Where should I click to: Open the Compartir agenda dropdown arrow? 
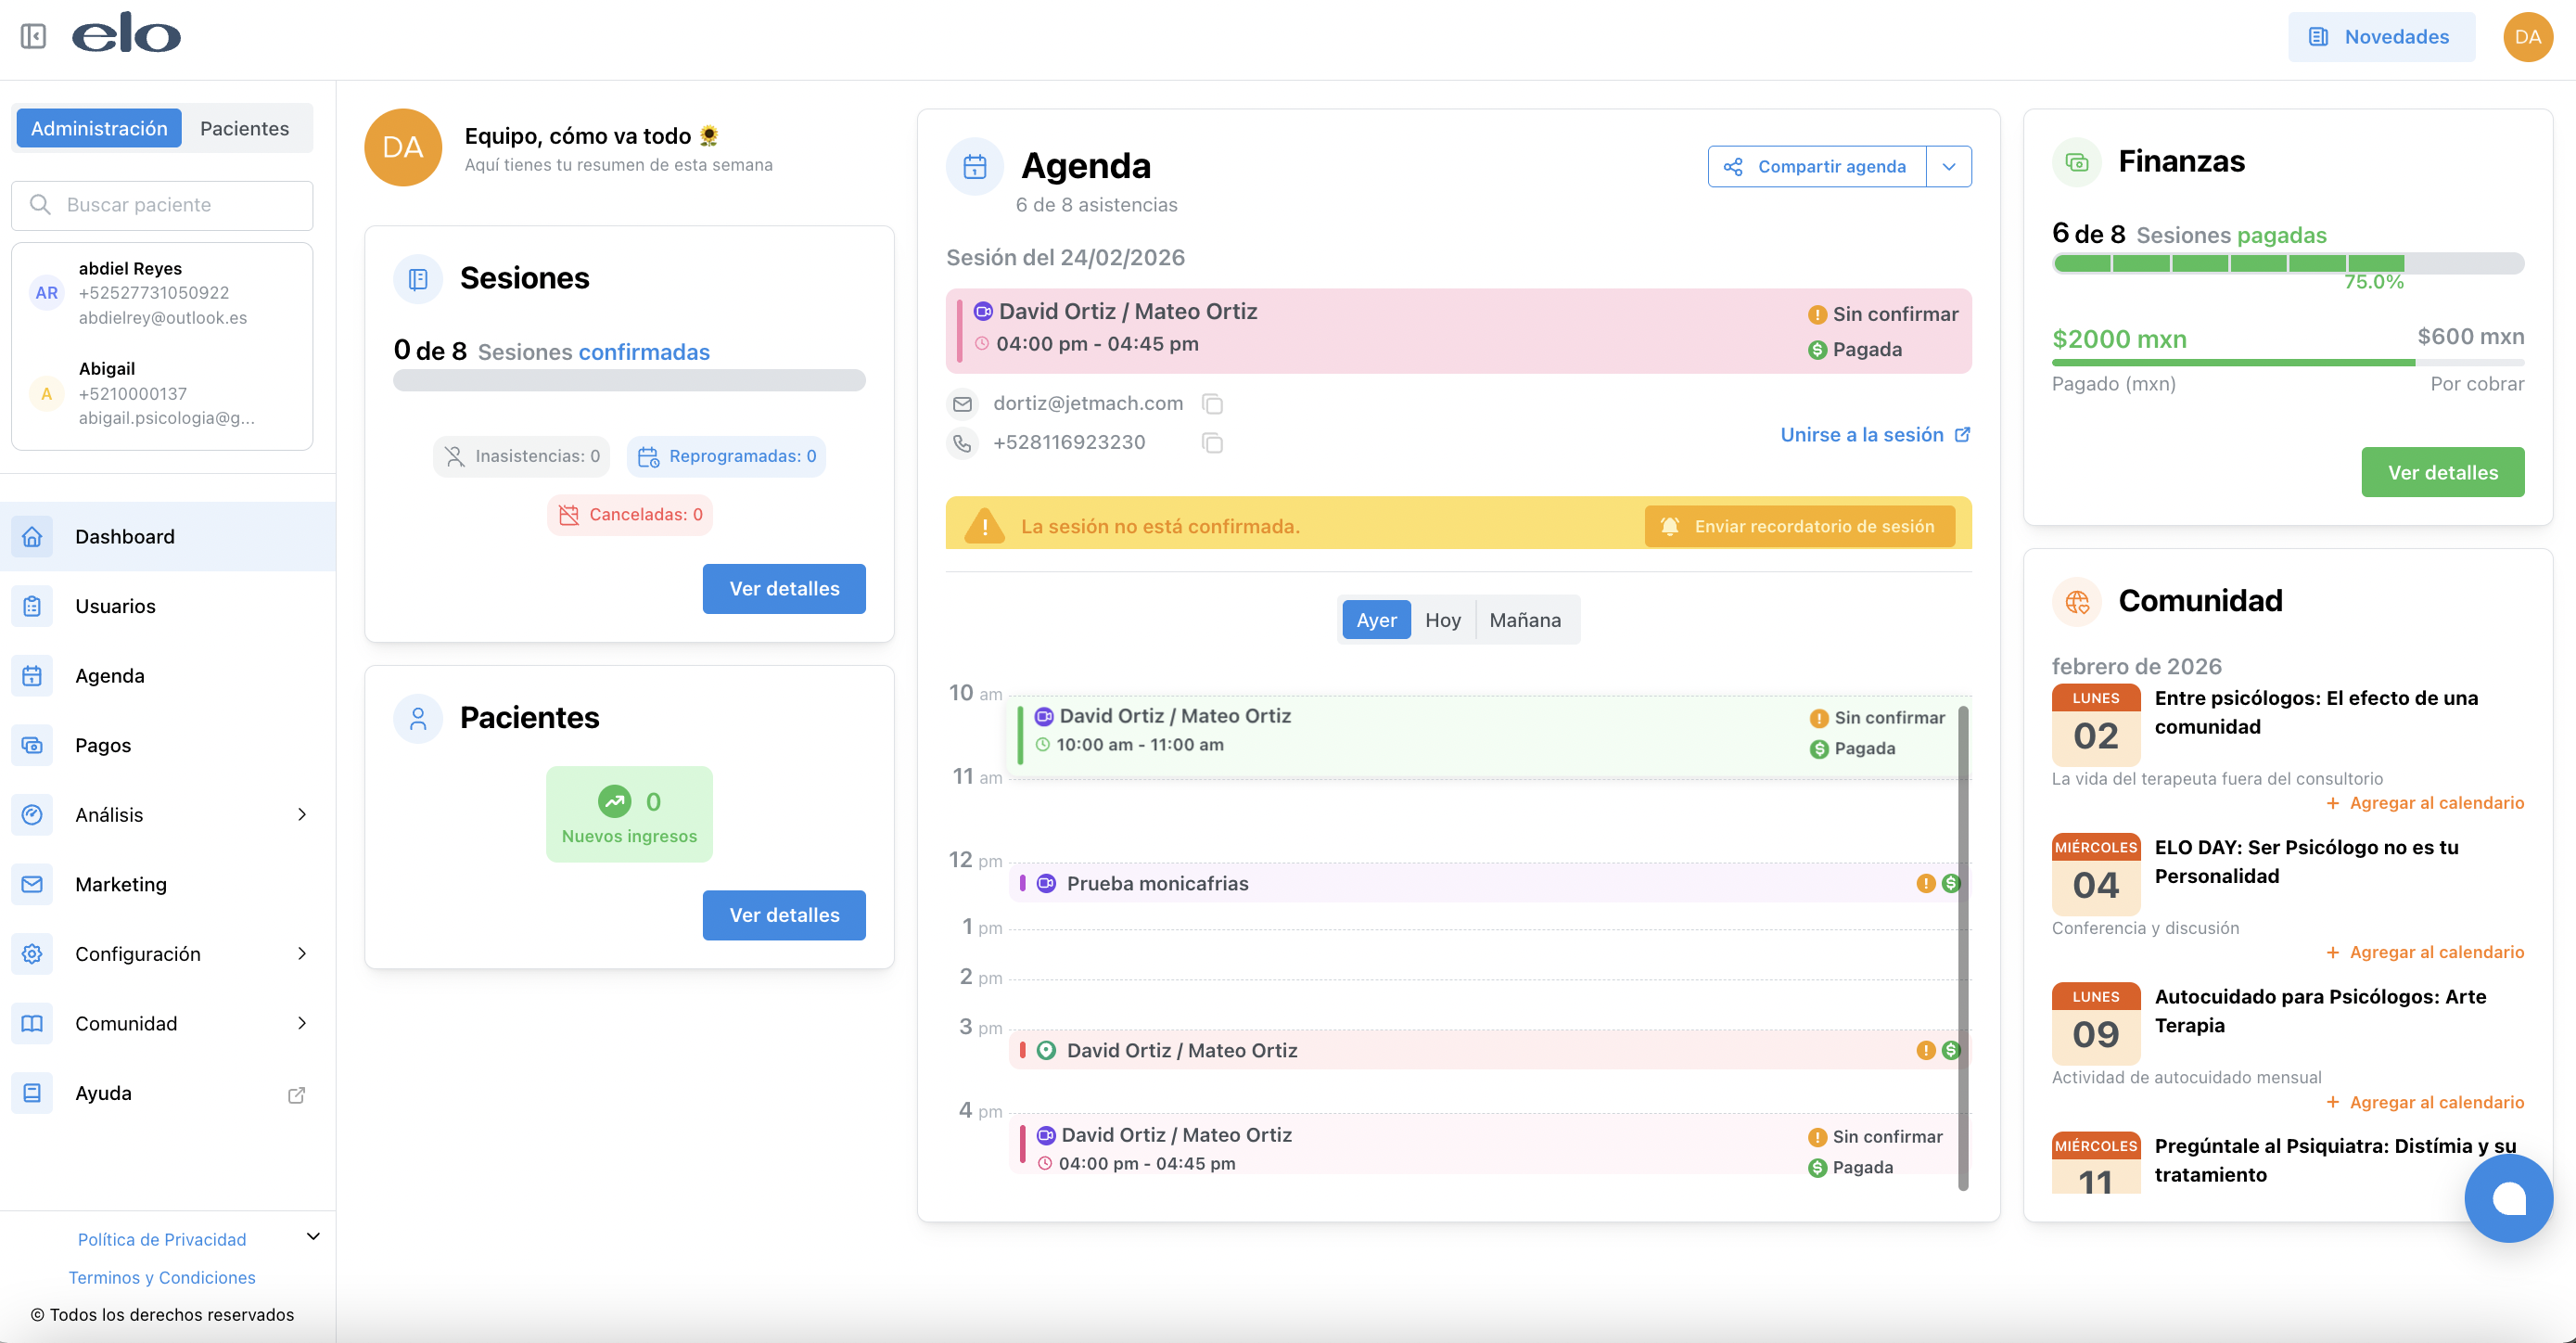pyautogui.click(x=1948, y=167)
